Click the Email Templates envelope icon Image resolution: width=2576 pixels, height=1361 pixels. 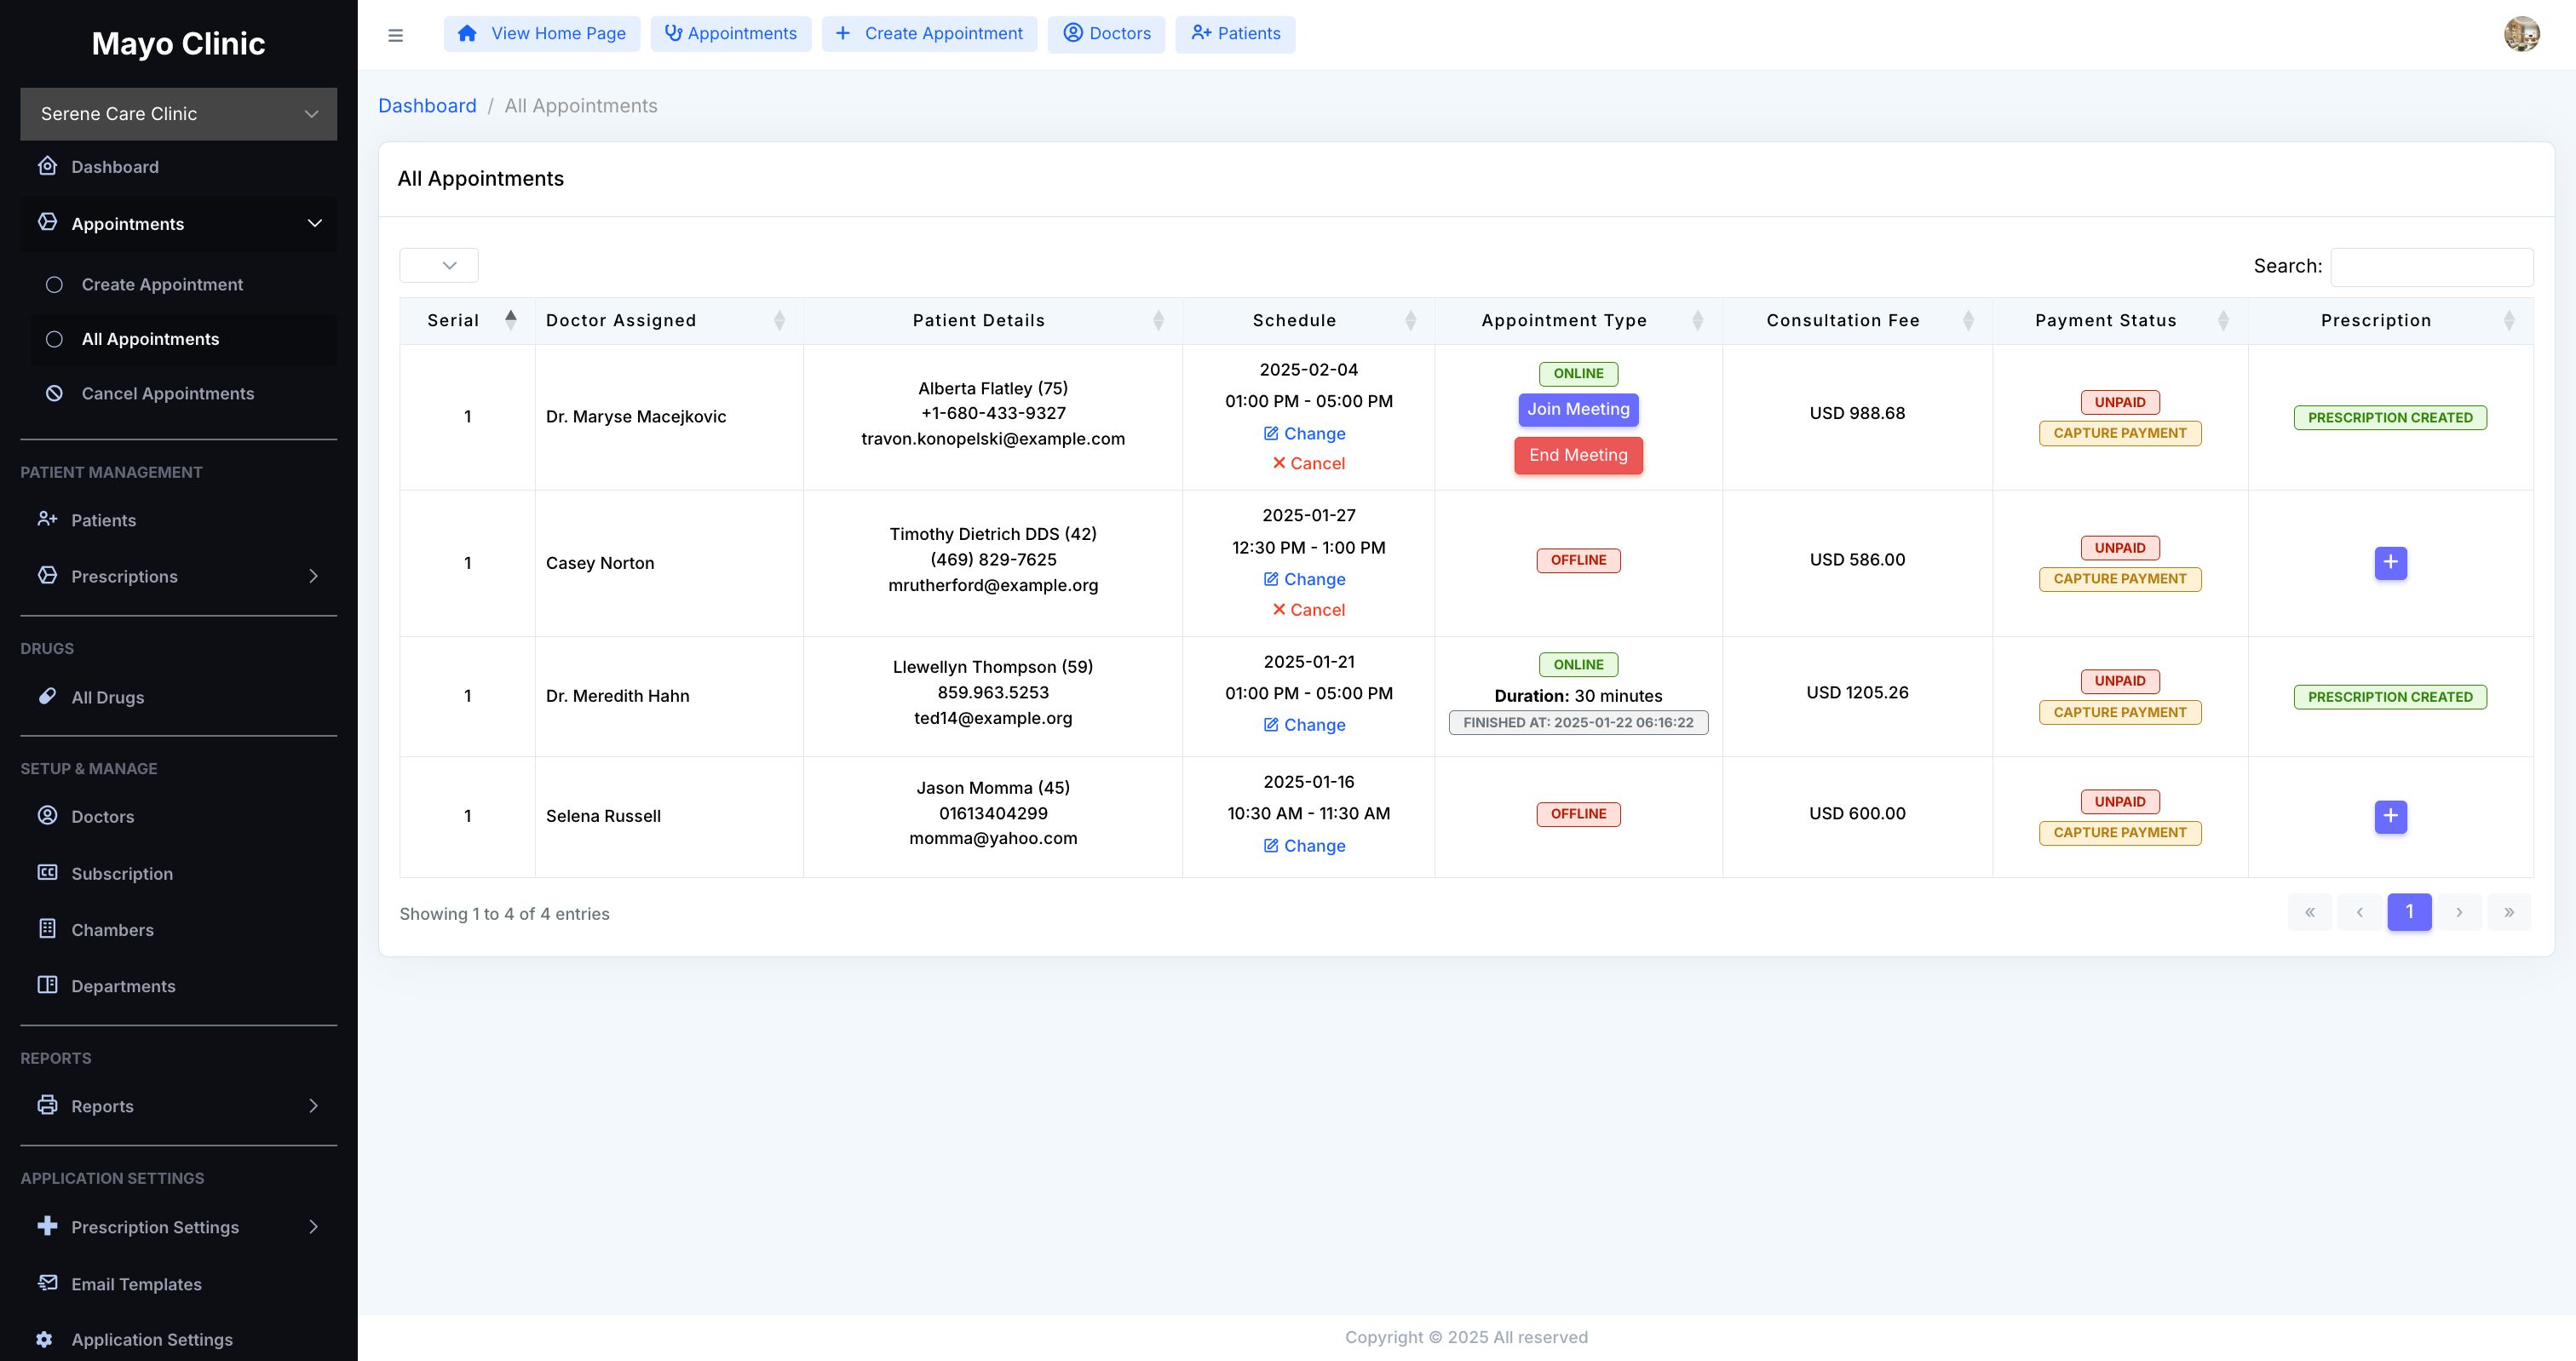click(x=47, y=1282)
